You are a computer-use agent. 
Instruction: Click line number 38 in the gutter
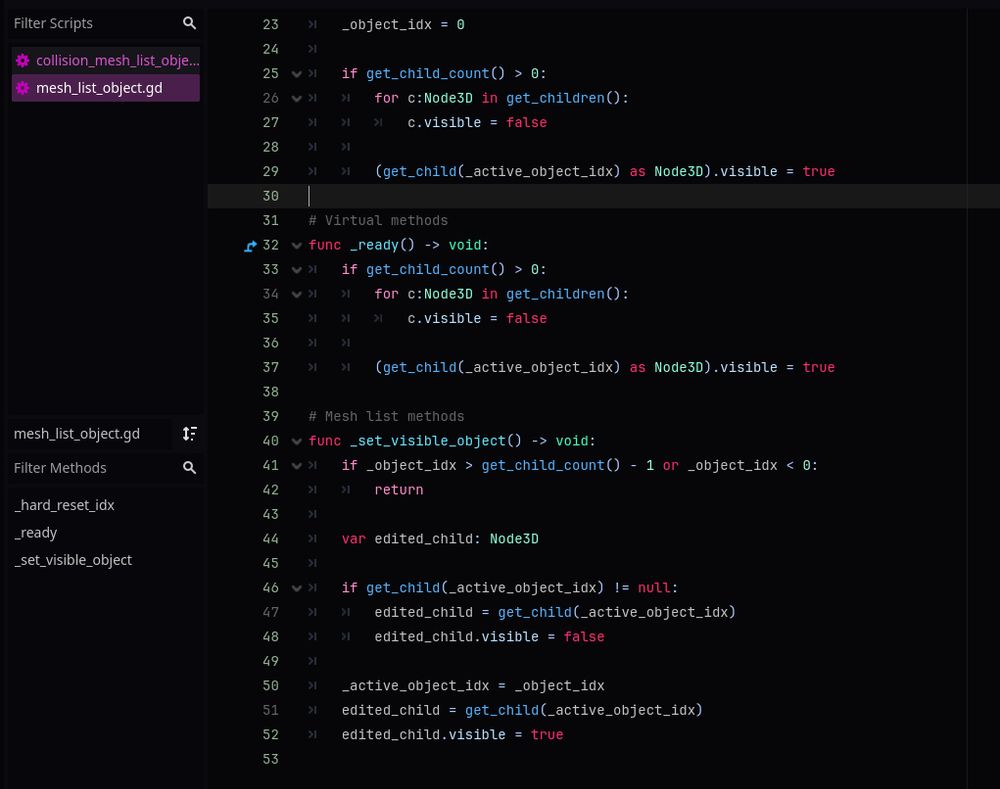270,392
